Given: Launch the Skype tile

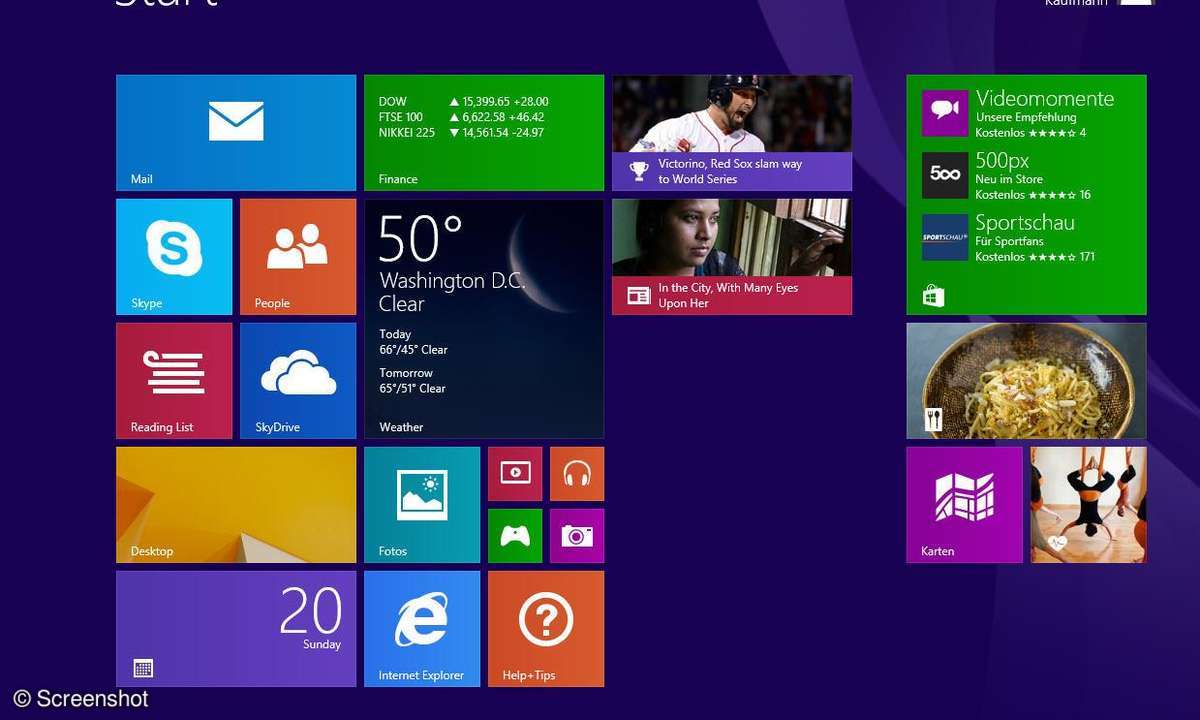Looking at the screenshot, I should (x=174, y=257).
